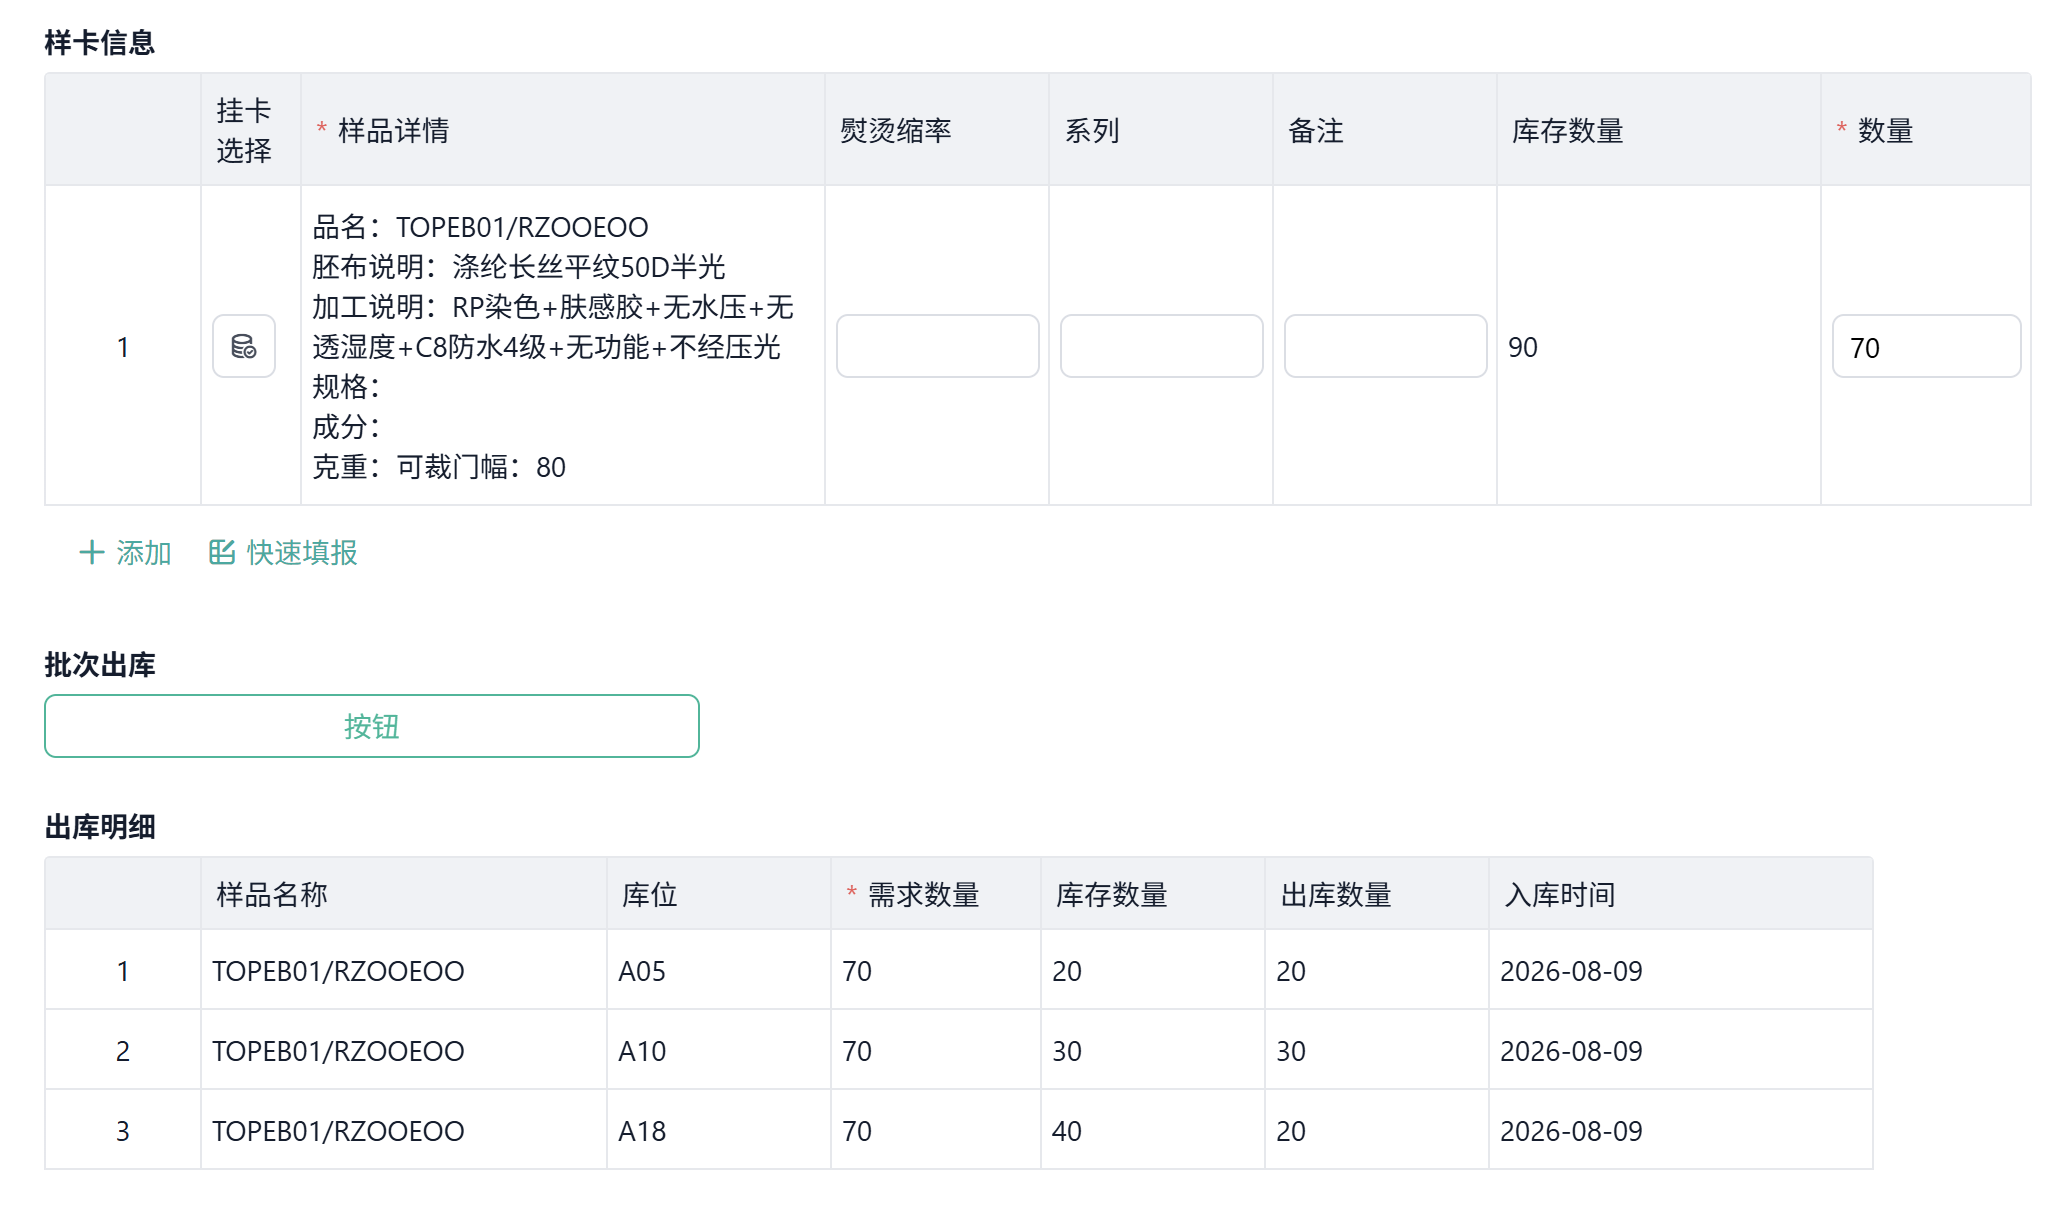This screenshot has width=2048, height=1220.
Task: Focus the 备注 input field
Action: point(1386,346)
